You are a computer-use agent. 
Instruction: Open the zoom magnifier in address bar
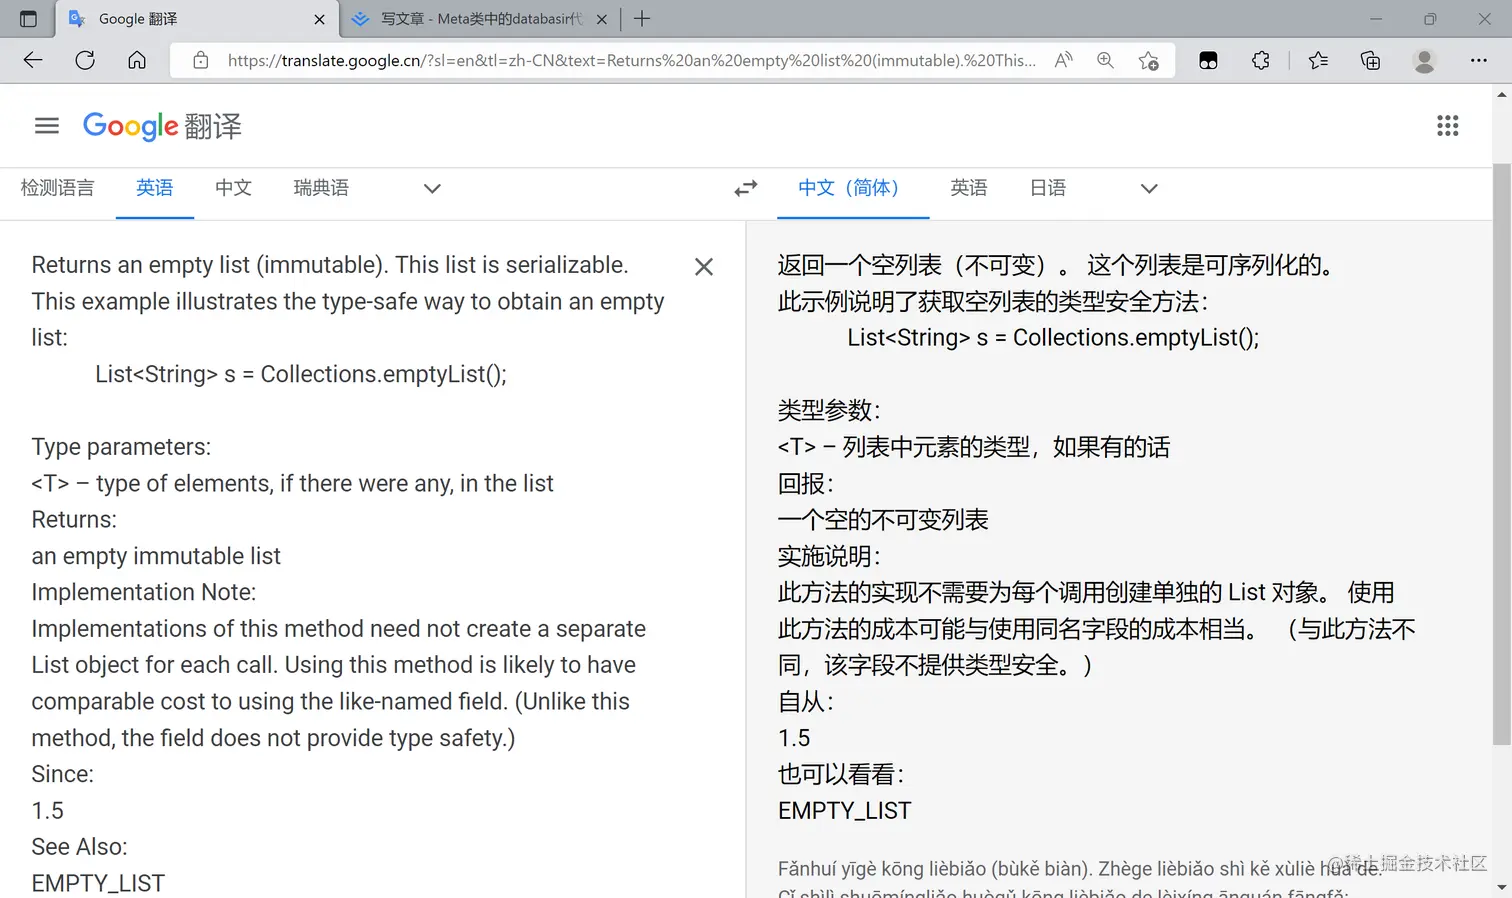click(1105, 60)
